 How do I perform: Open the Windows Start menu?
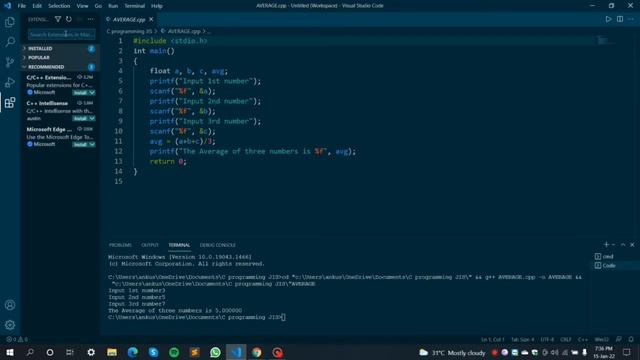9,352
